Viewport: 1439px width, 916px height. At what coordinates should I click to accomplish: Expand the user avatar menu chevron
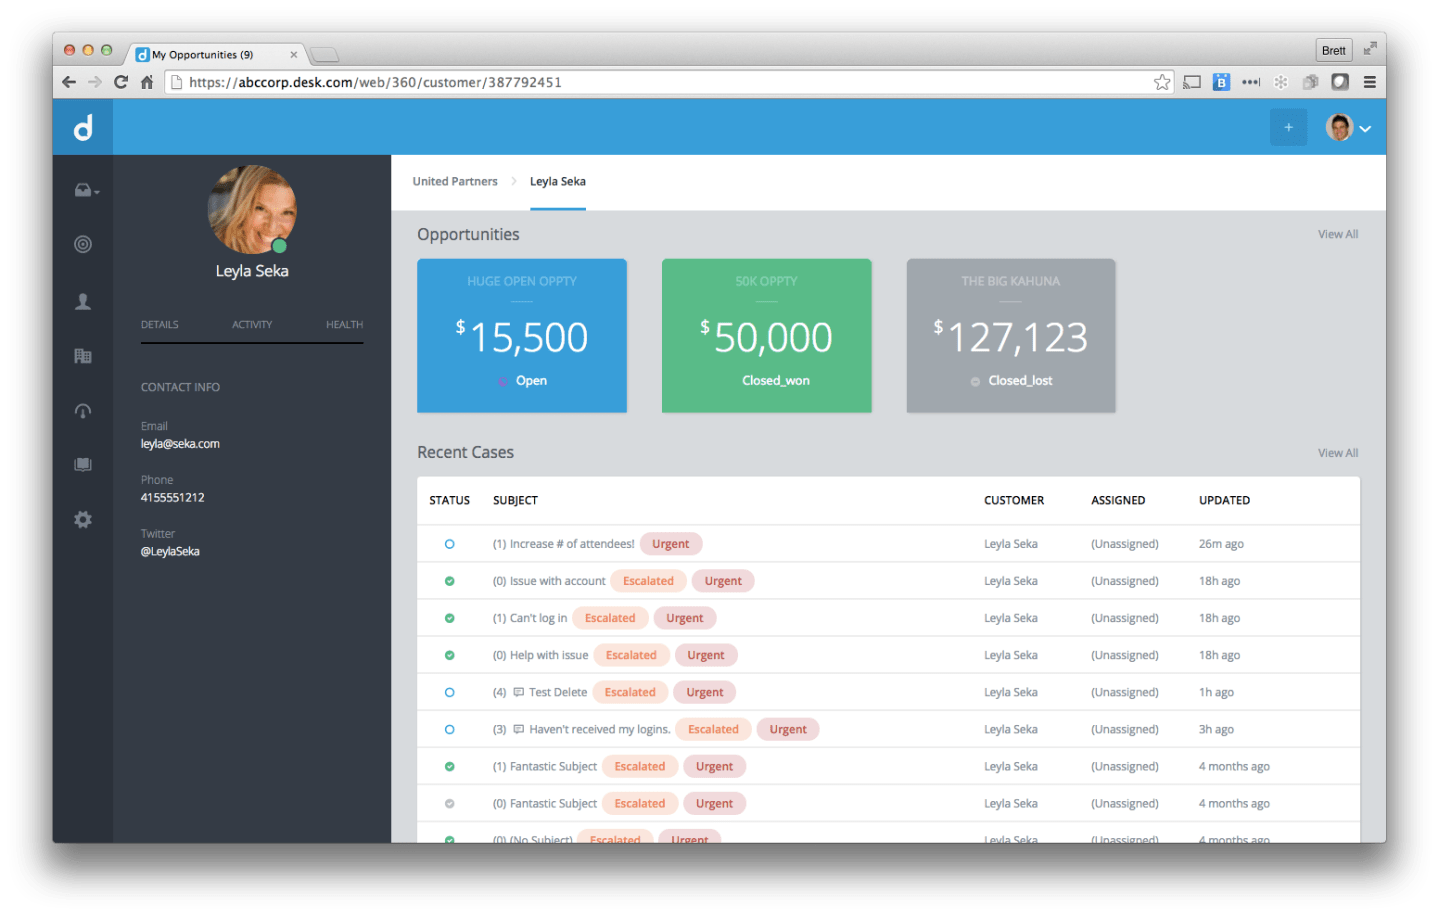(x=1365, y=128)
